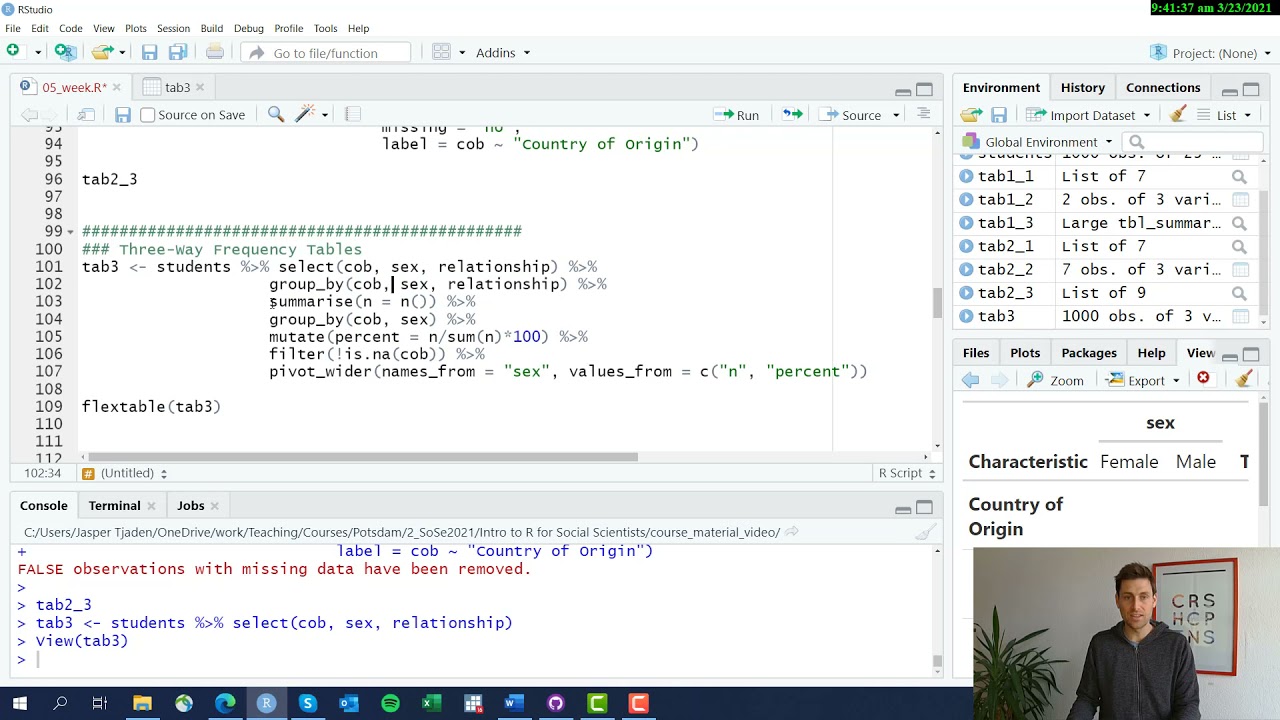This screenshot has height=720, width=1280.
Task: View current working directory arrow icon
Action: coord(792,532)
